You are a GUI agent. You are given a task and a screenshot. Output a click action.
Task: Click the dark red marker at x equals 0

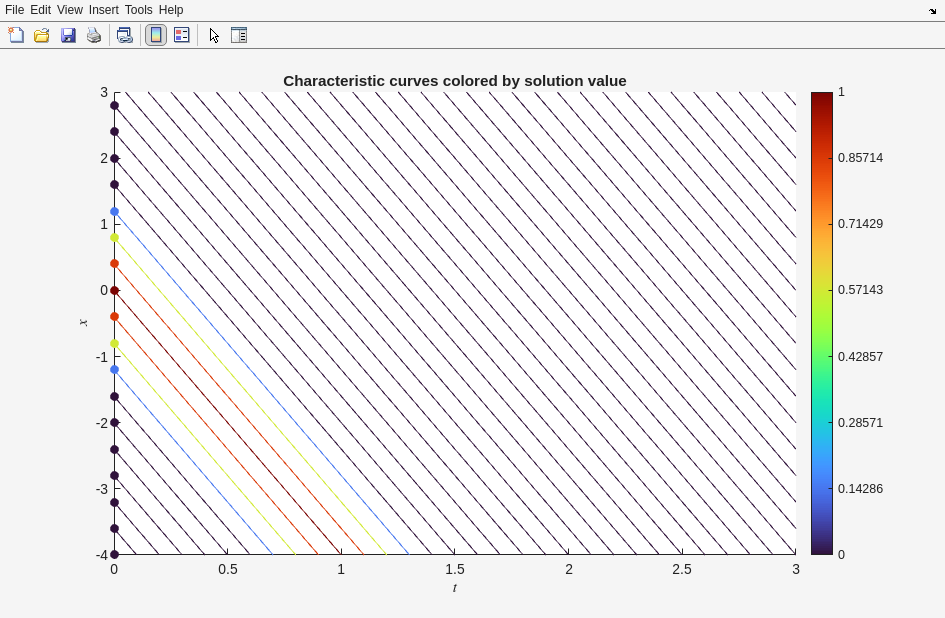pyautogui.click(x=115, y=290)
